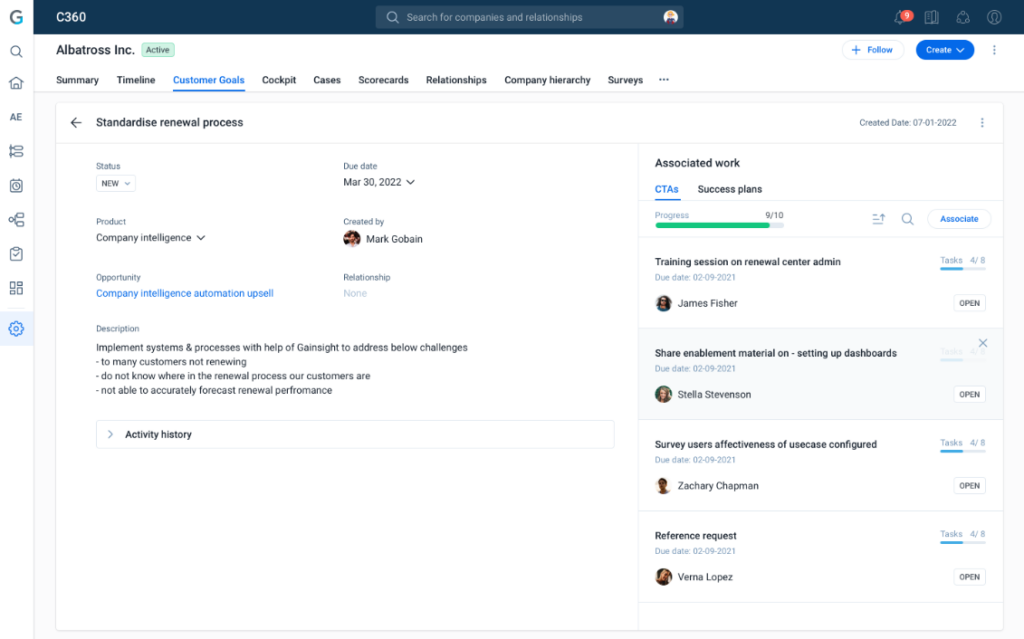Click the avatar inside the search bar
The image size is (1024, 639).
point(670,18)
